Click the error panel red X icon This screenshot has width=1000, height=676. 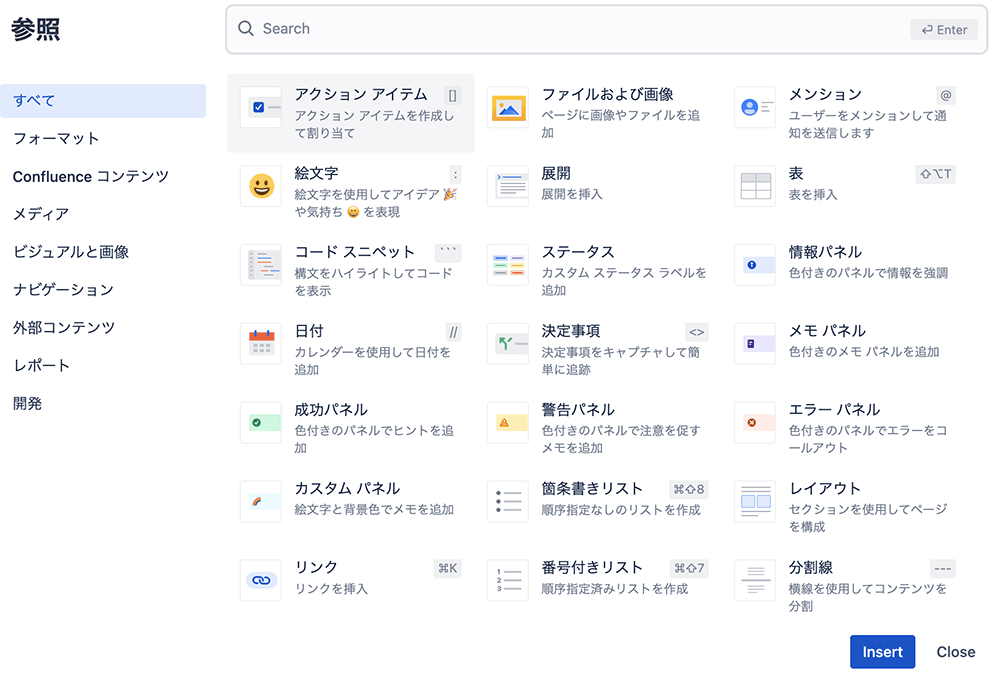(755, 422)
